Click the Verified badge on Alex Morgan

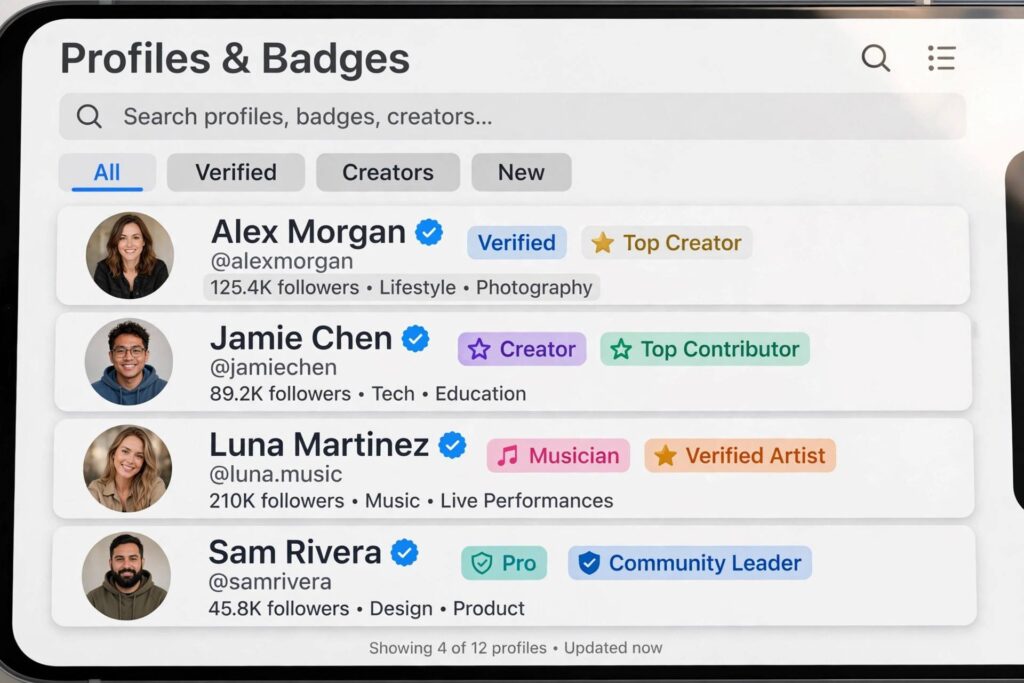(517, 243)
